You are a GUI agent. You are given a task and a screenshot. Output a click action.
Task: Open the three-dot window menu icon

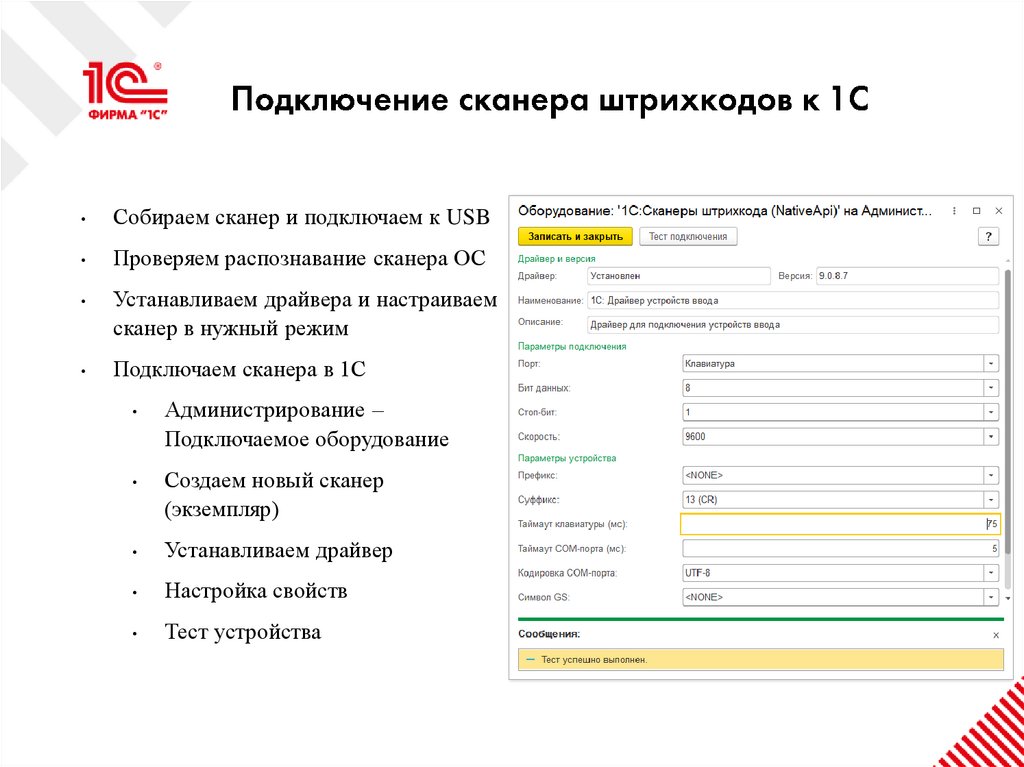coord(954,211)
